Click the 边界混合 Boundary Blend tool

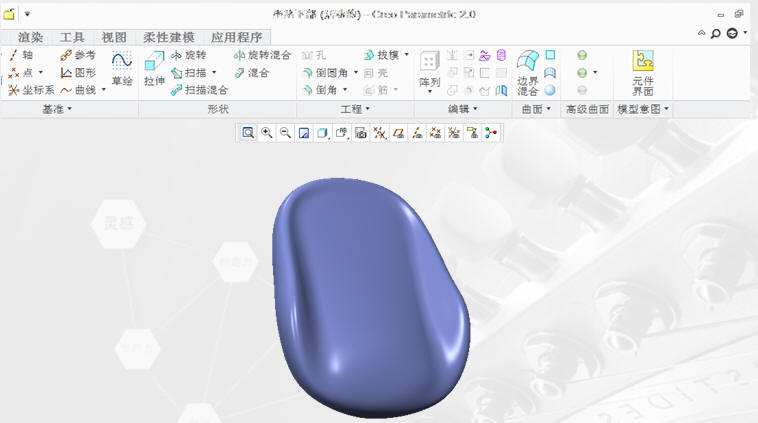click(x=527, y=73)
